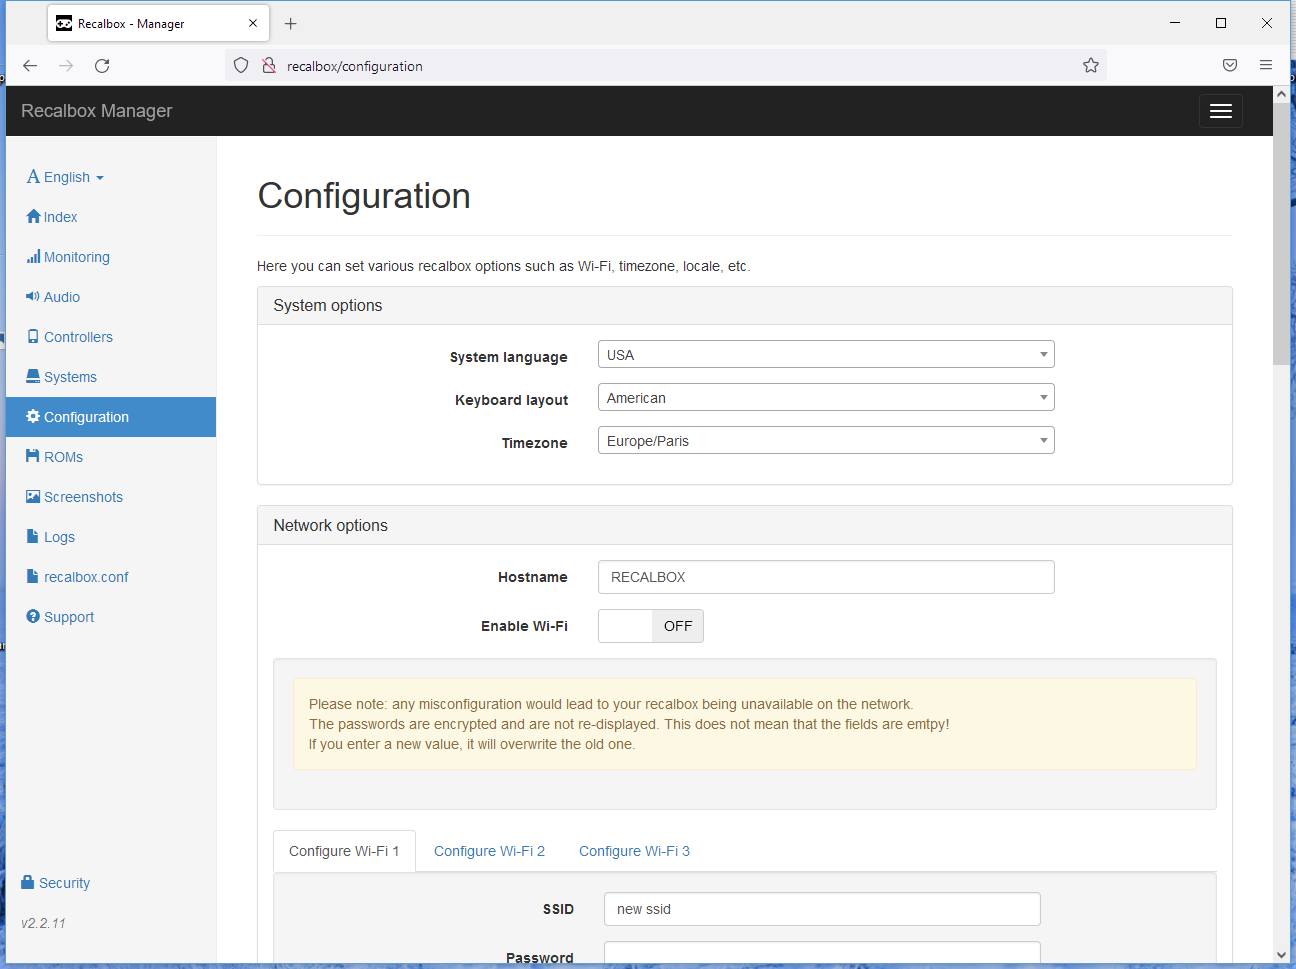Bookmark page with star icon

click(x=1090, y=66)
